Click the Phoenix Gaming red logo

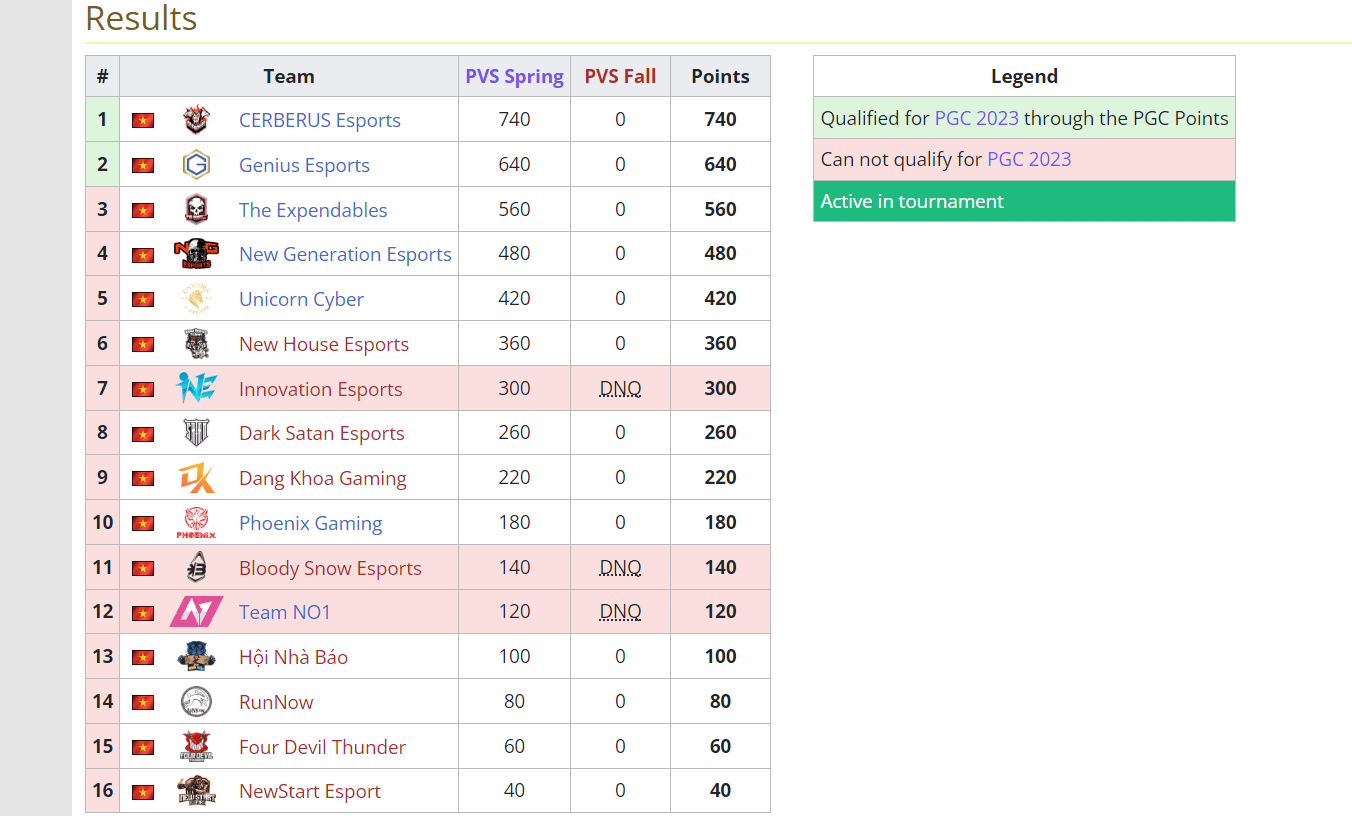point(196,523)
